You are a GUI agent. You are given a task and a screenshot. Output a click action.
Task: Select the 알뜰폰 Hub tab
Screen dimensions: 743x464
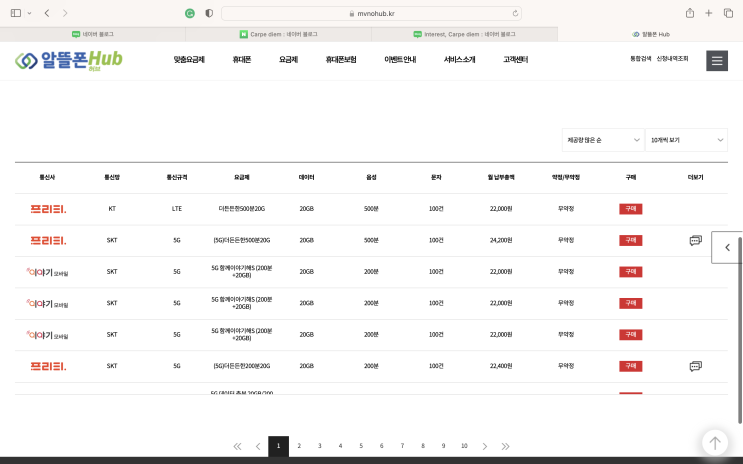click(650, 34)
